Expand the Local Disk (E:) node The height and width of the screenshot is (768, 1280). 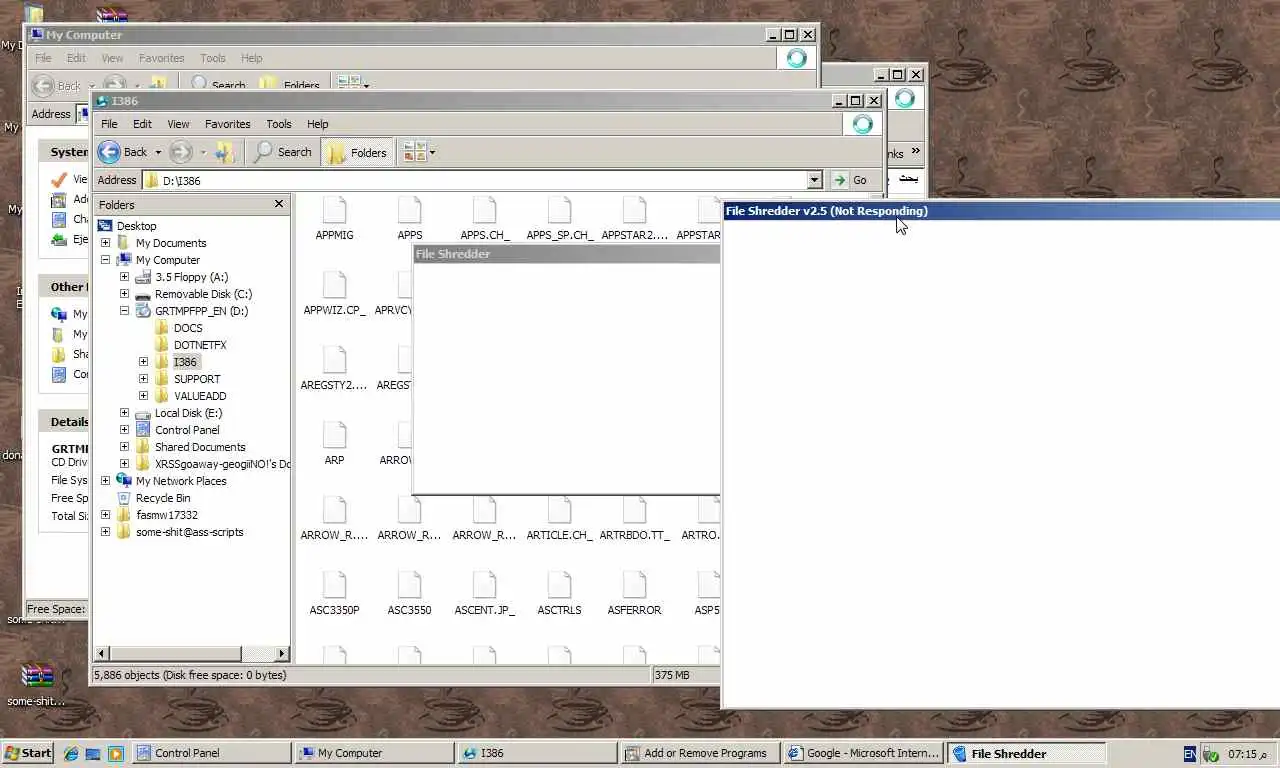click(x=124, y=413)
